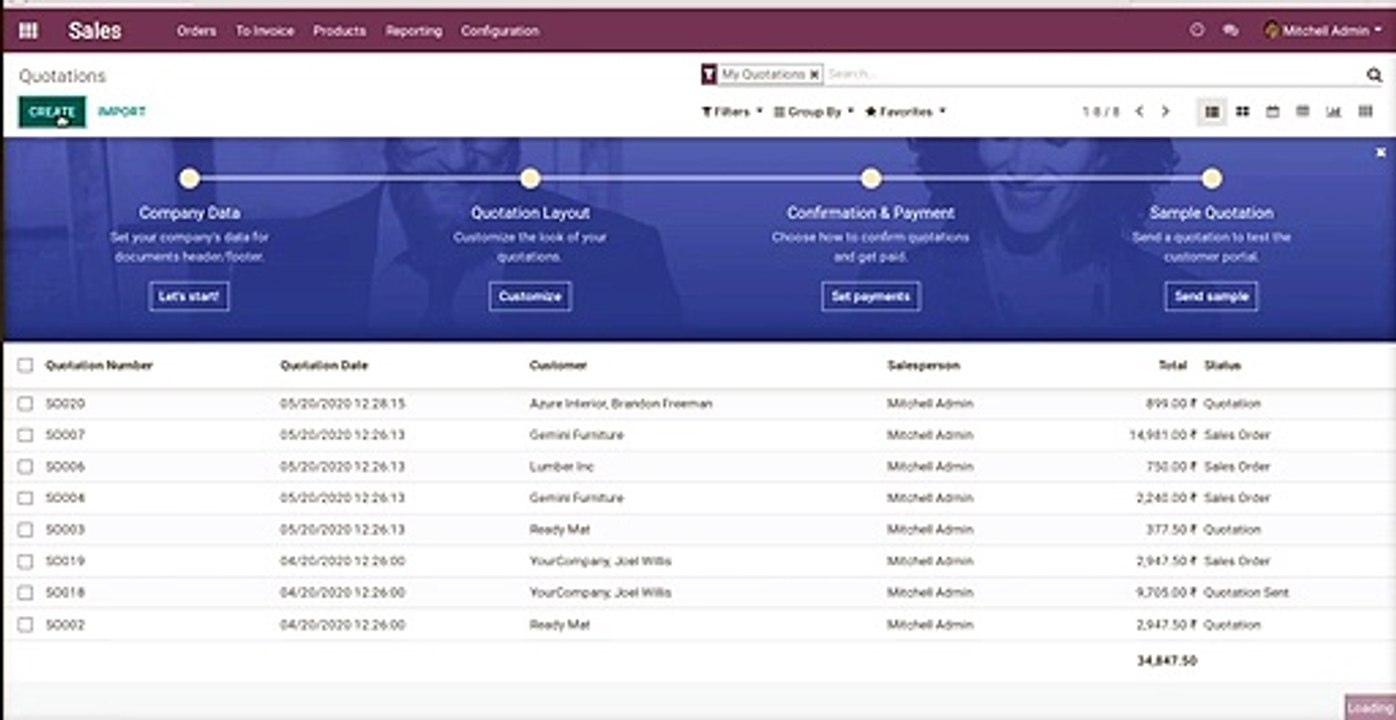Switch to pivot table view
The image size is (1396, 720).
pyautogui.click(x=1303, y=112)
